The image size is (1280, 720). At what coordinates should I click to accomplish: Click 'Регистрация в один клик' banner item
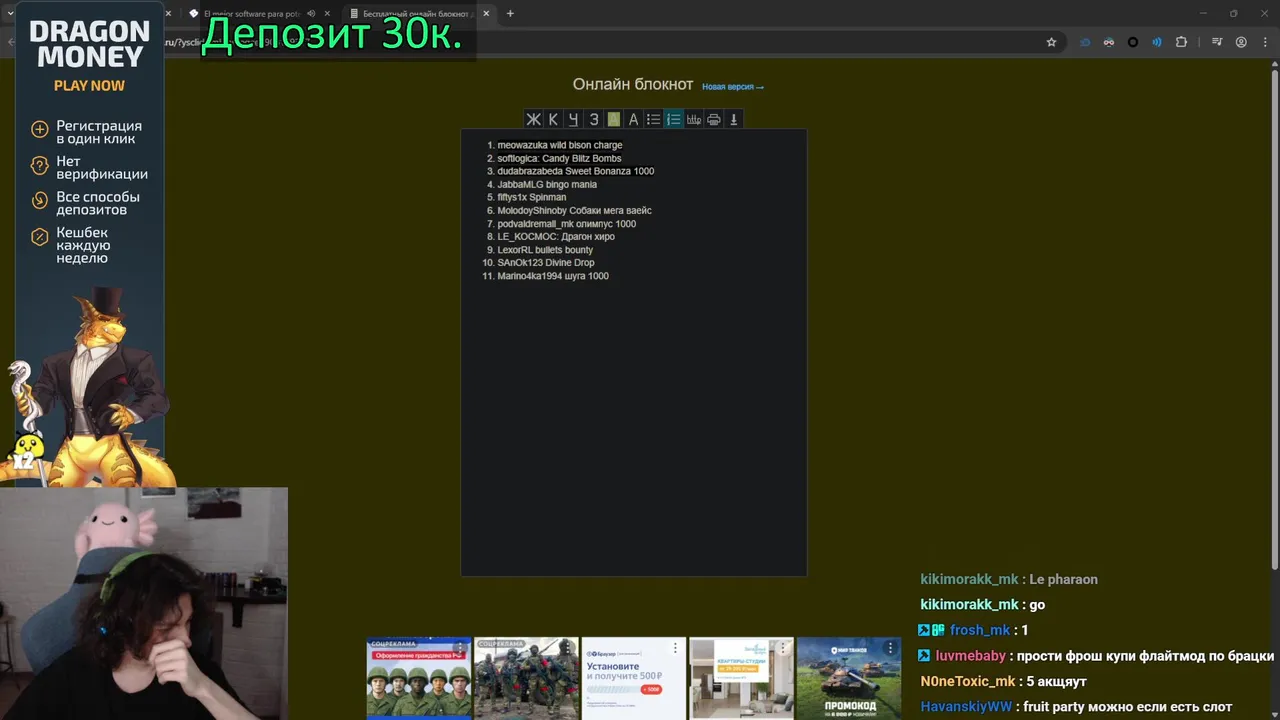click(x=88, y=132)
